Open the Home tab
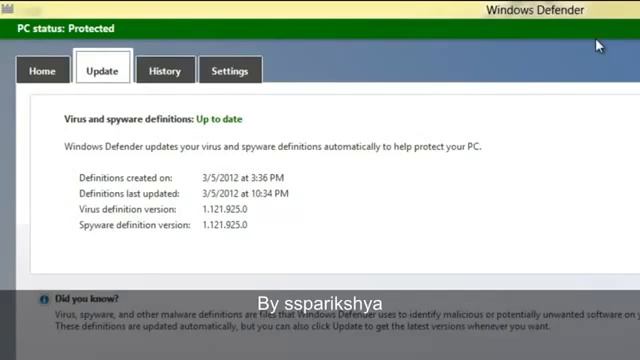This screenshot has width=640, height=360. [43, 70]
